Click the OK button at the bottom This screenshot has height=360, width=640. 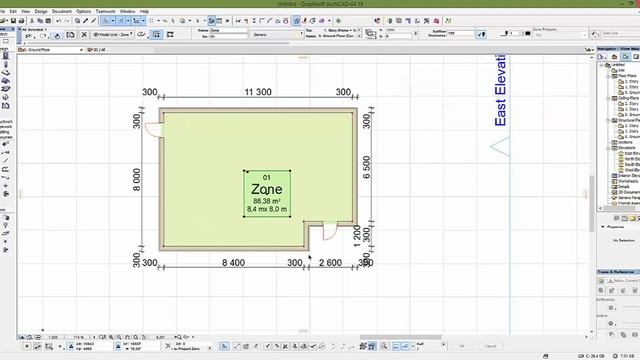462,346
